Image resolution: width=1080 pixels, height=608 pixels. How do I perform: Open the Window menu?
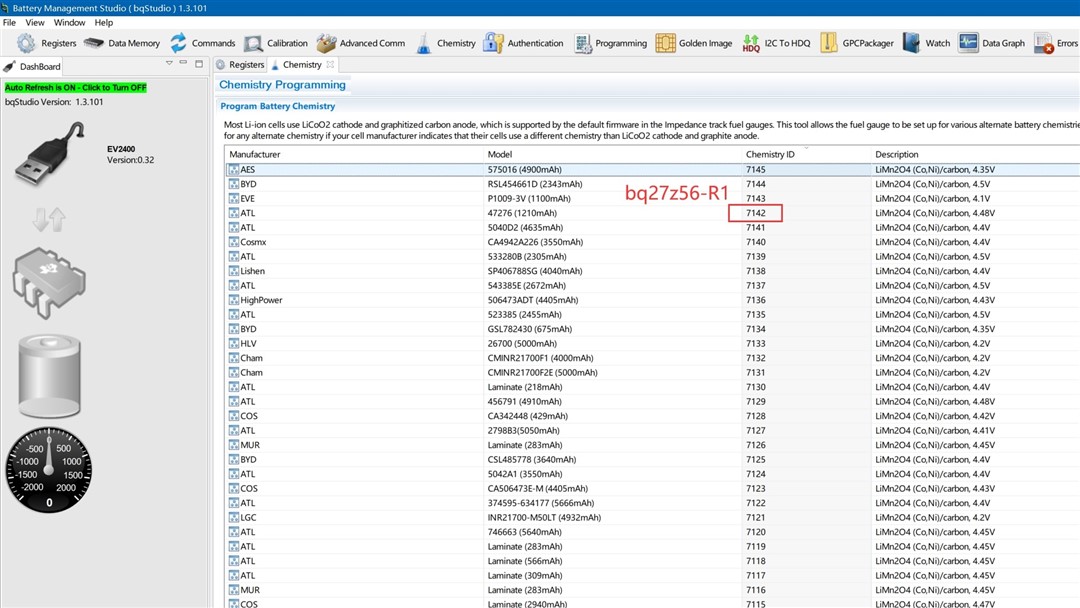point(70,22)
